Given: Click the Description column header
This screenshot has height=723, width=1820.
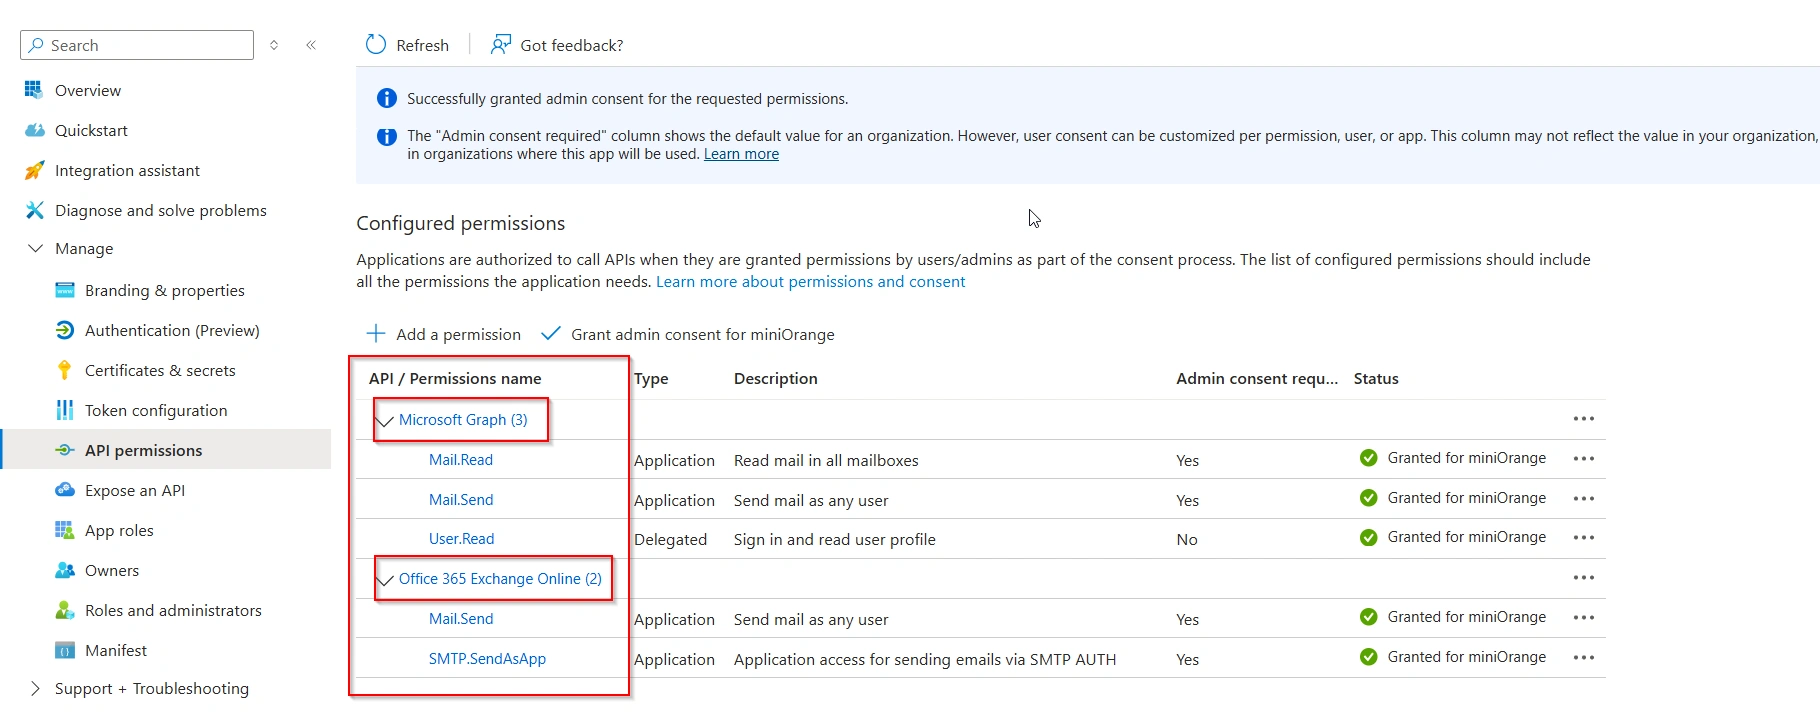Looking at the screenshot, I should (776, 378).
